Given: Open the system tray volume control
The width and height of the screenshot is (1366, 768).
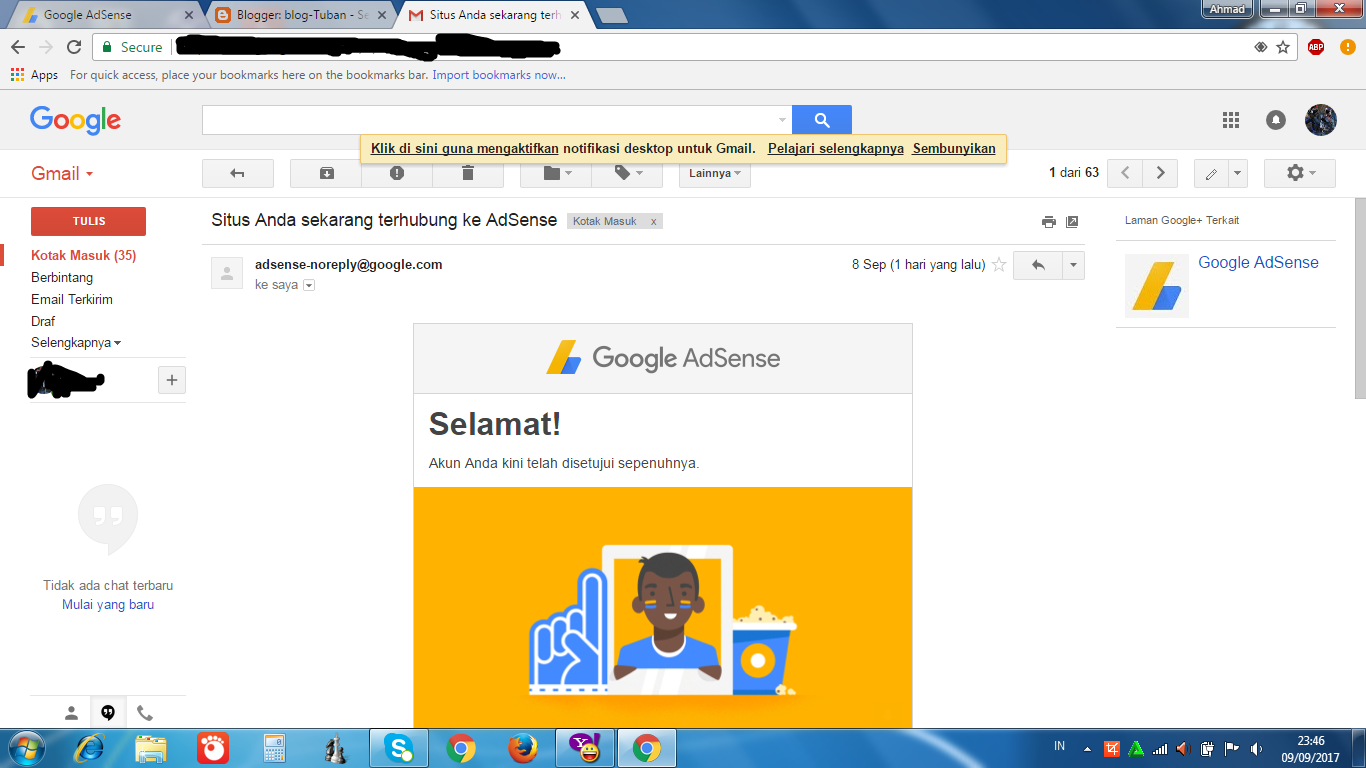Looking at the screenshot, I should 1256,746.
